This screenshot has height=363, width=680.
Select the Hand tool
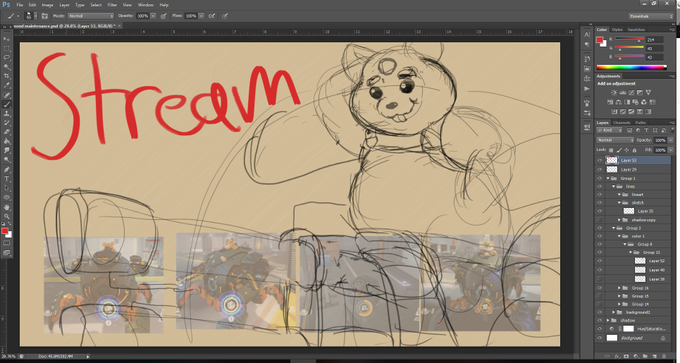click(7, 207)
